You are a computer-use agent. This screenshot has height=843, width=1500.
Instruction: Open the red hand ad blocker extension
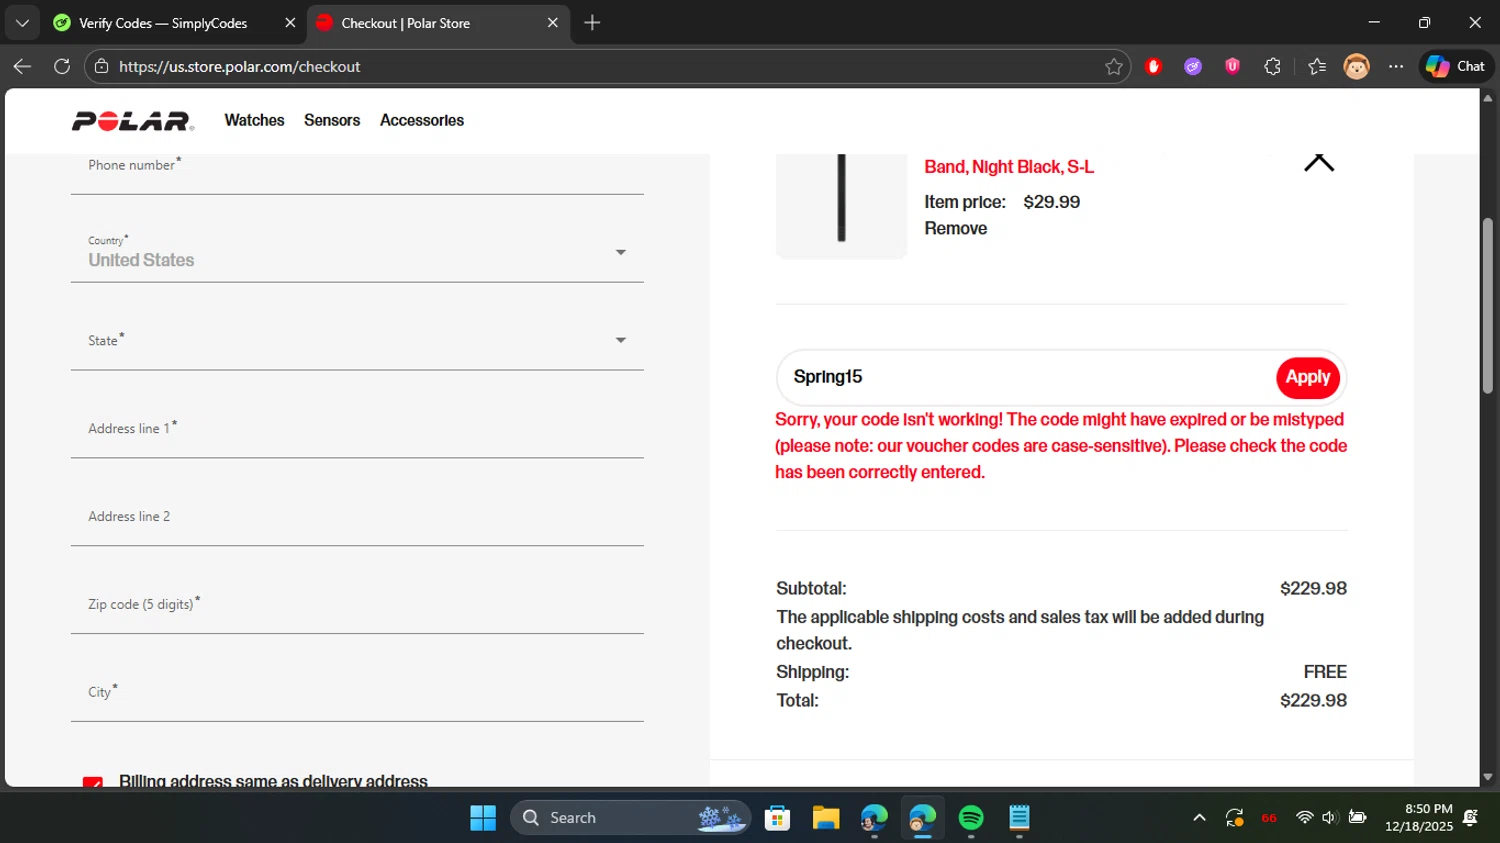click(x=1153, y=66)
